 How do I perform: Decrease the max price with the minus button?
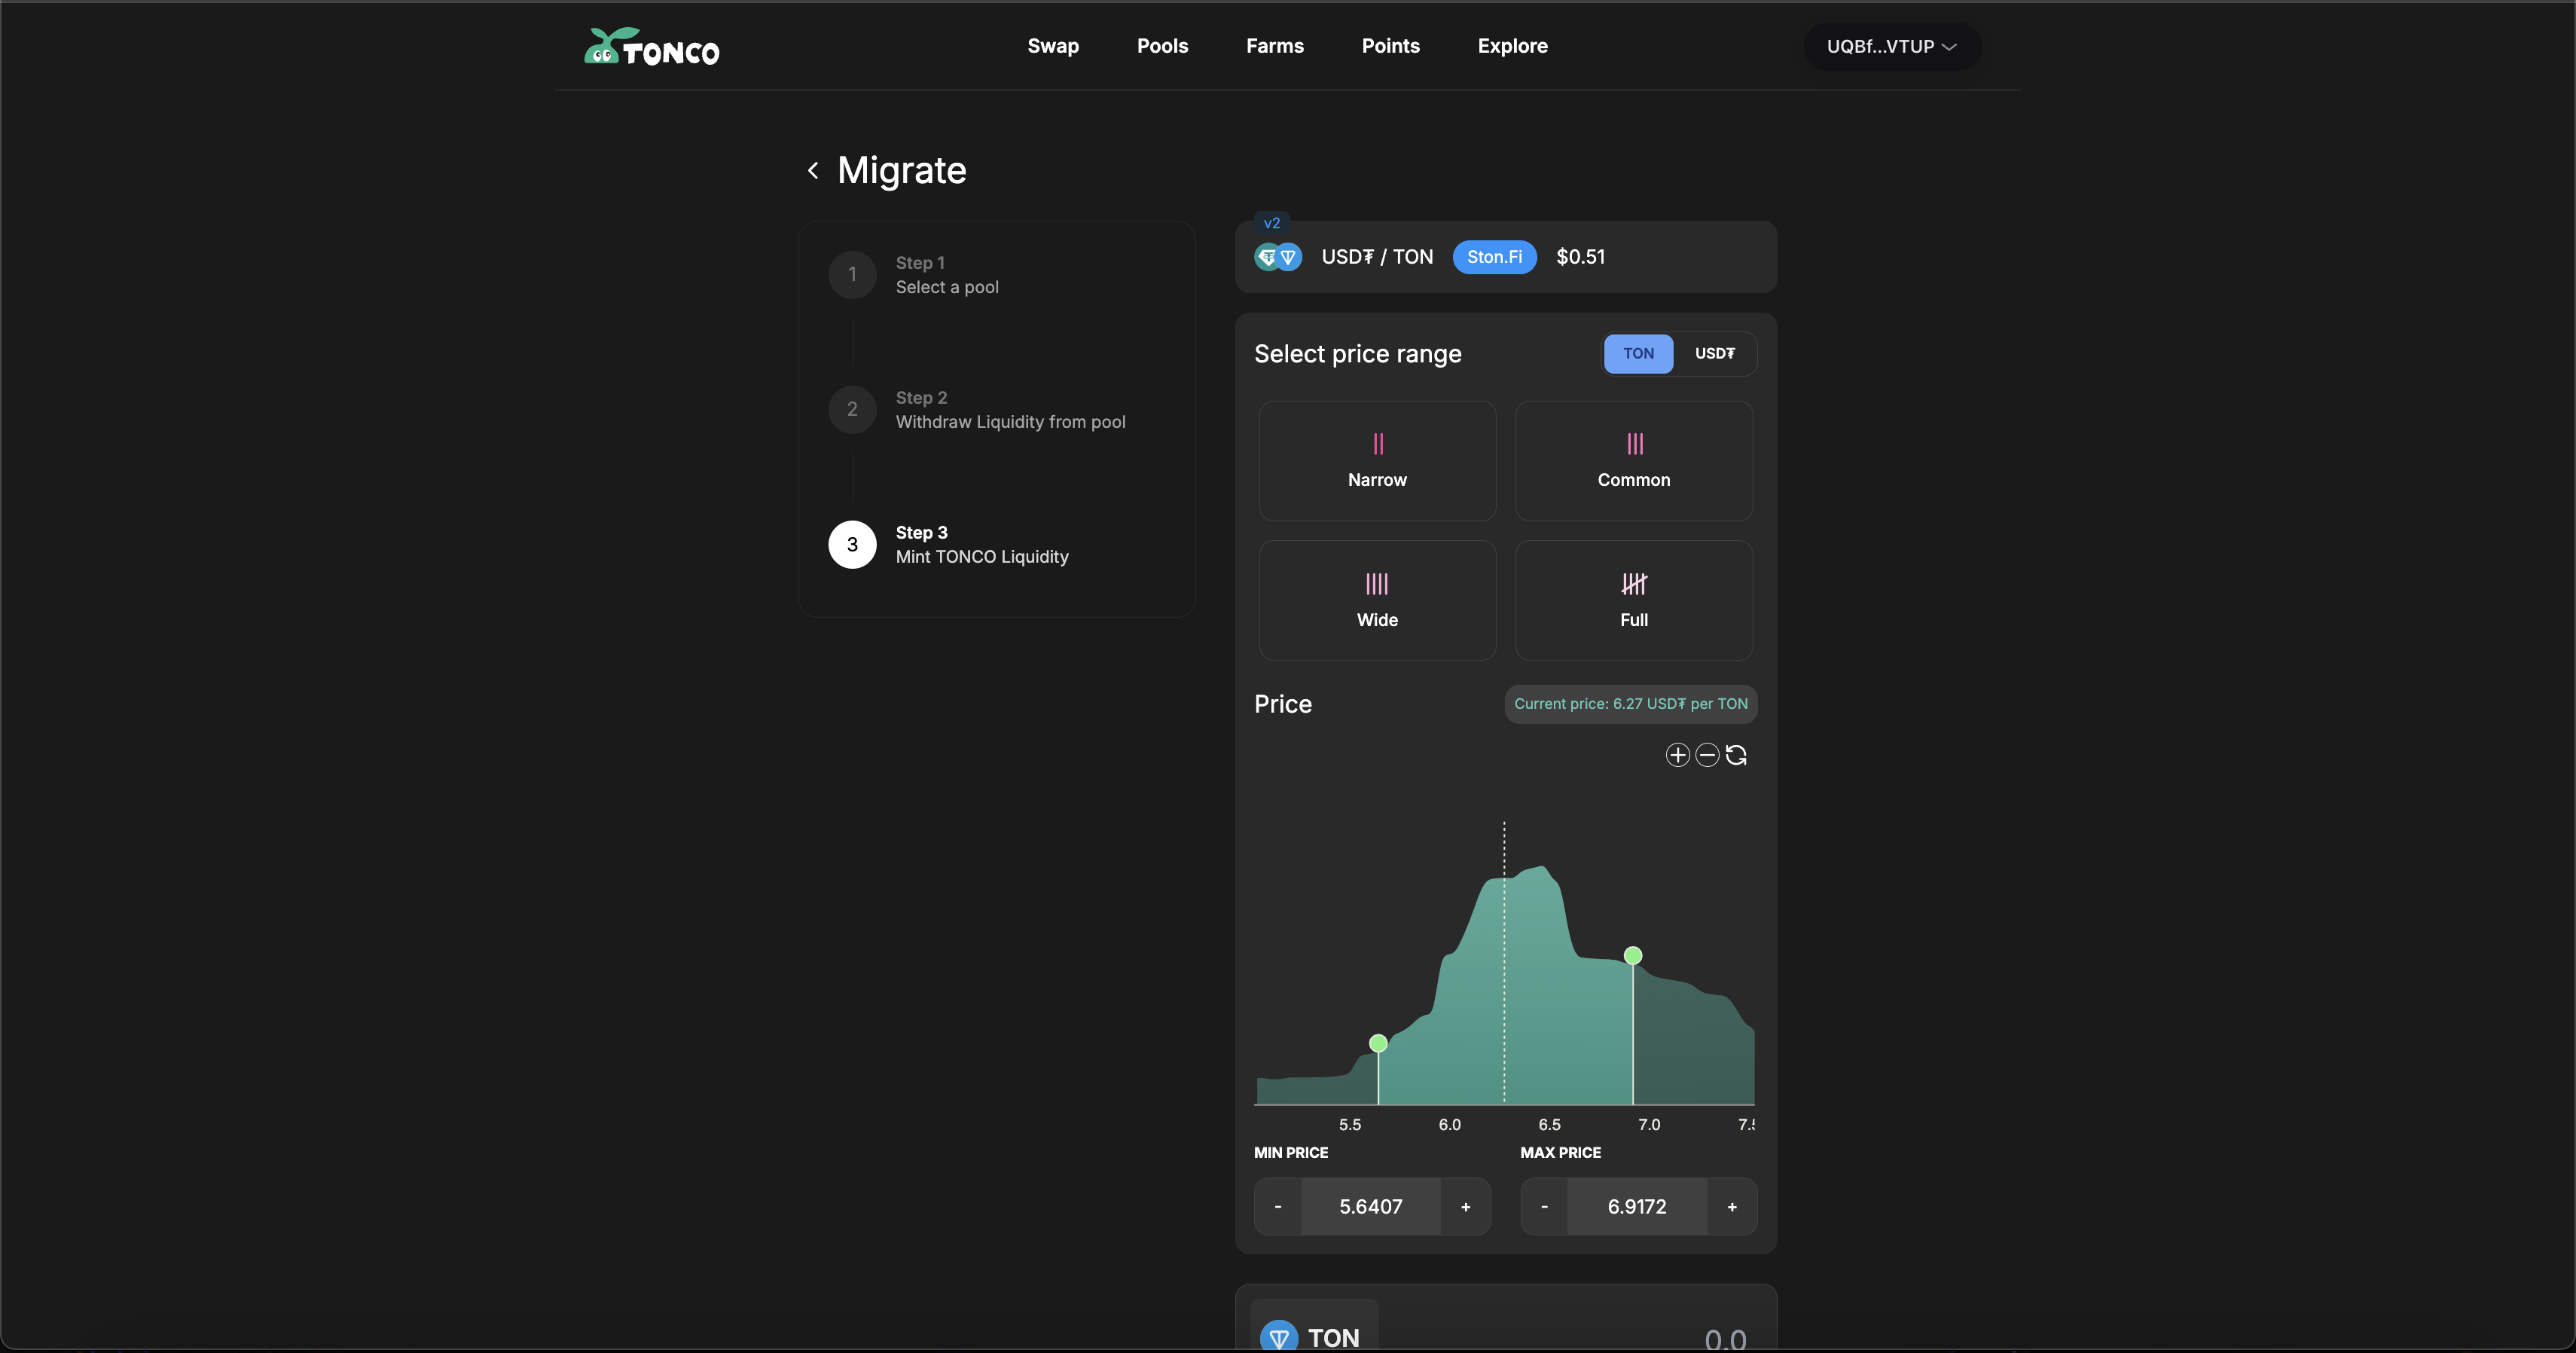(1544, 1207)
